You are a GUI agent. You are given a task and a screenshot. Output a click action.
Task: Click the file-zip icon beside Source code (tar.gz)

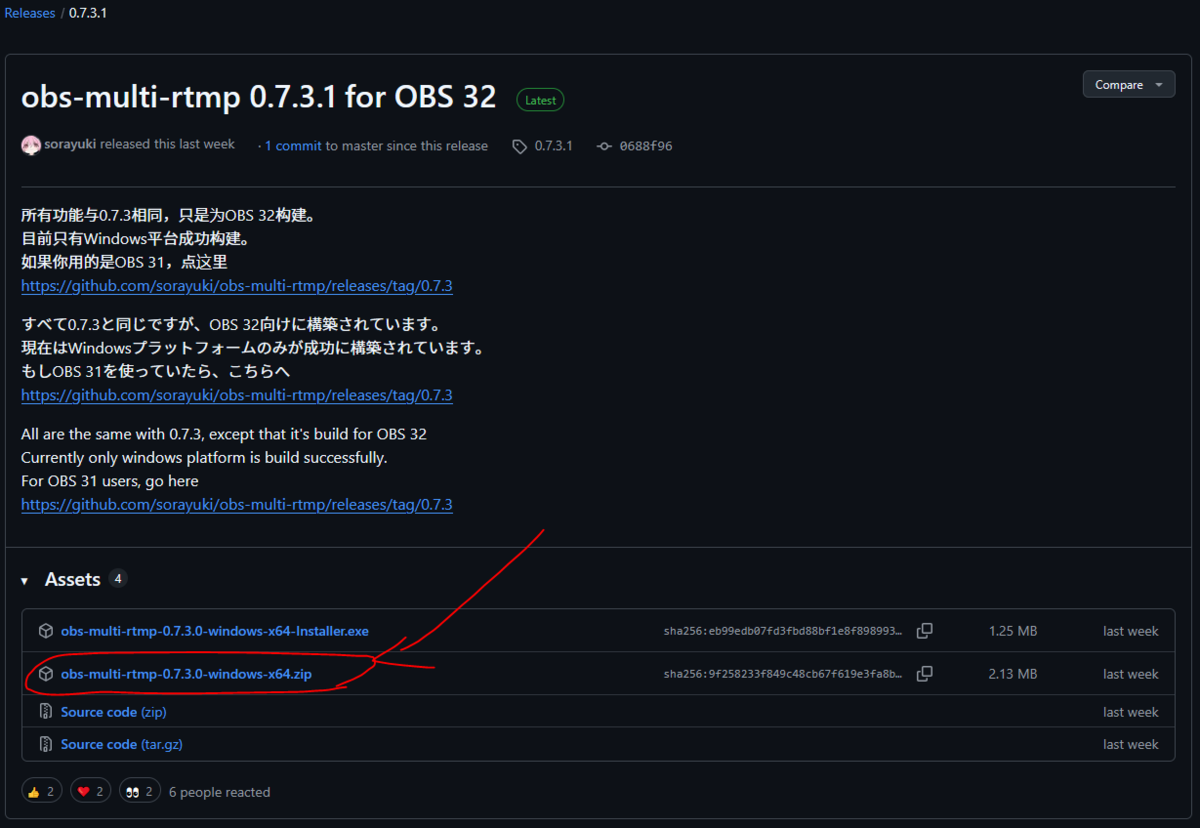(46, 744)
